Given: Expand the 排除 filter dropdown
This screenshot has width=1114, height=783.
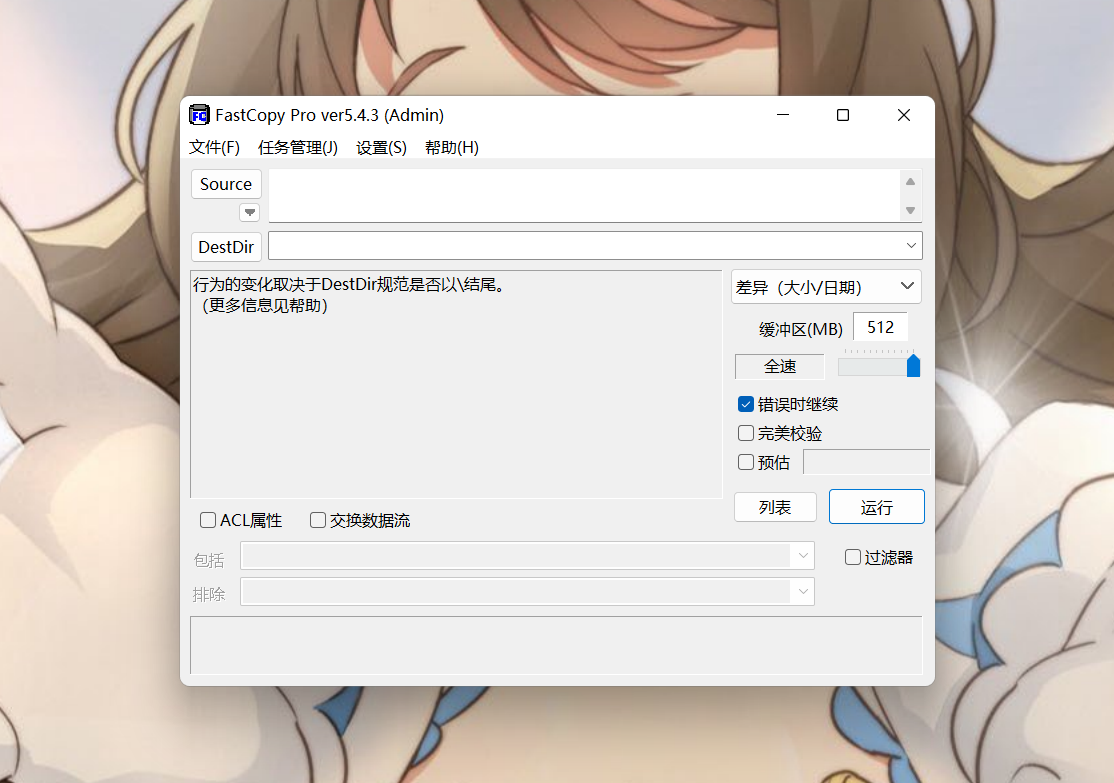Looking at the screenshot, I should tap(803, 591).
